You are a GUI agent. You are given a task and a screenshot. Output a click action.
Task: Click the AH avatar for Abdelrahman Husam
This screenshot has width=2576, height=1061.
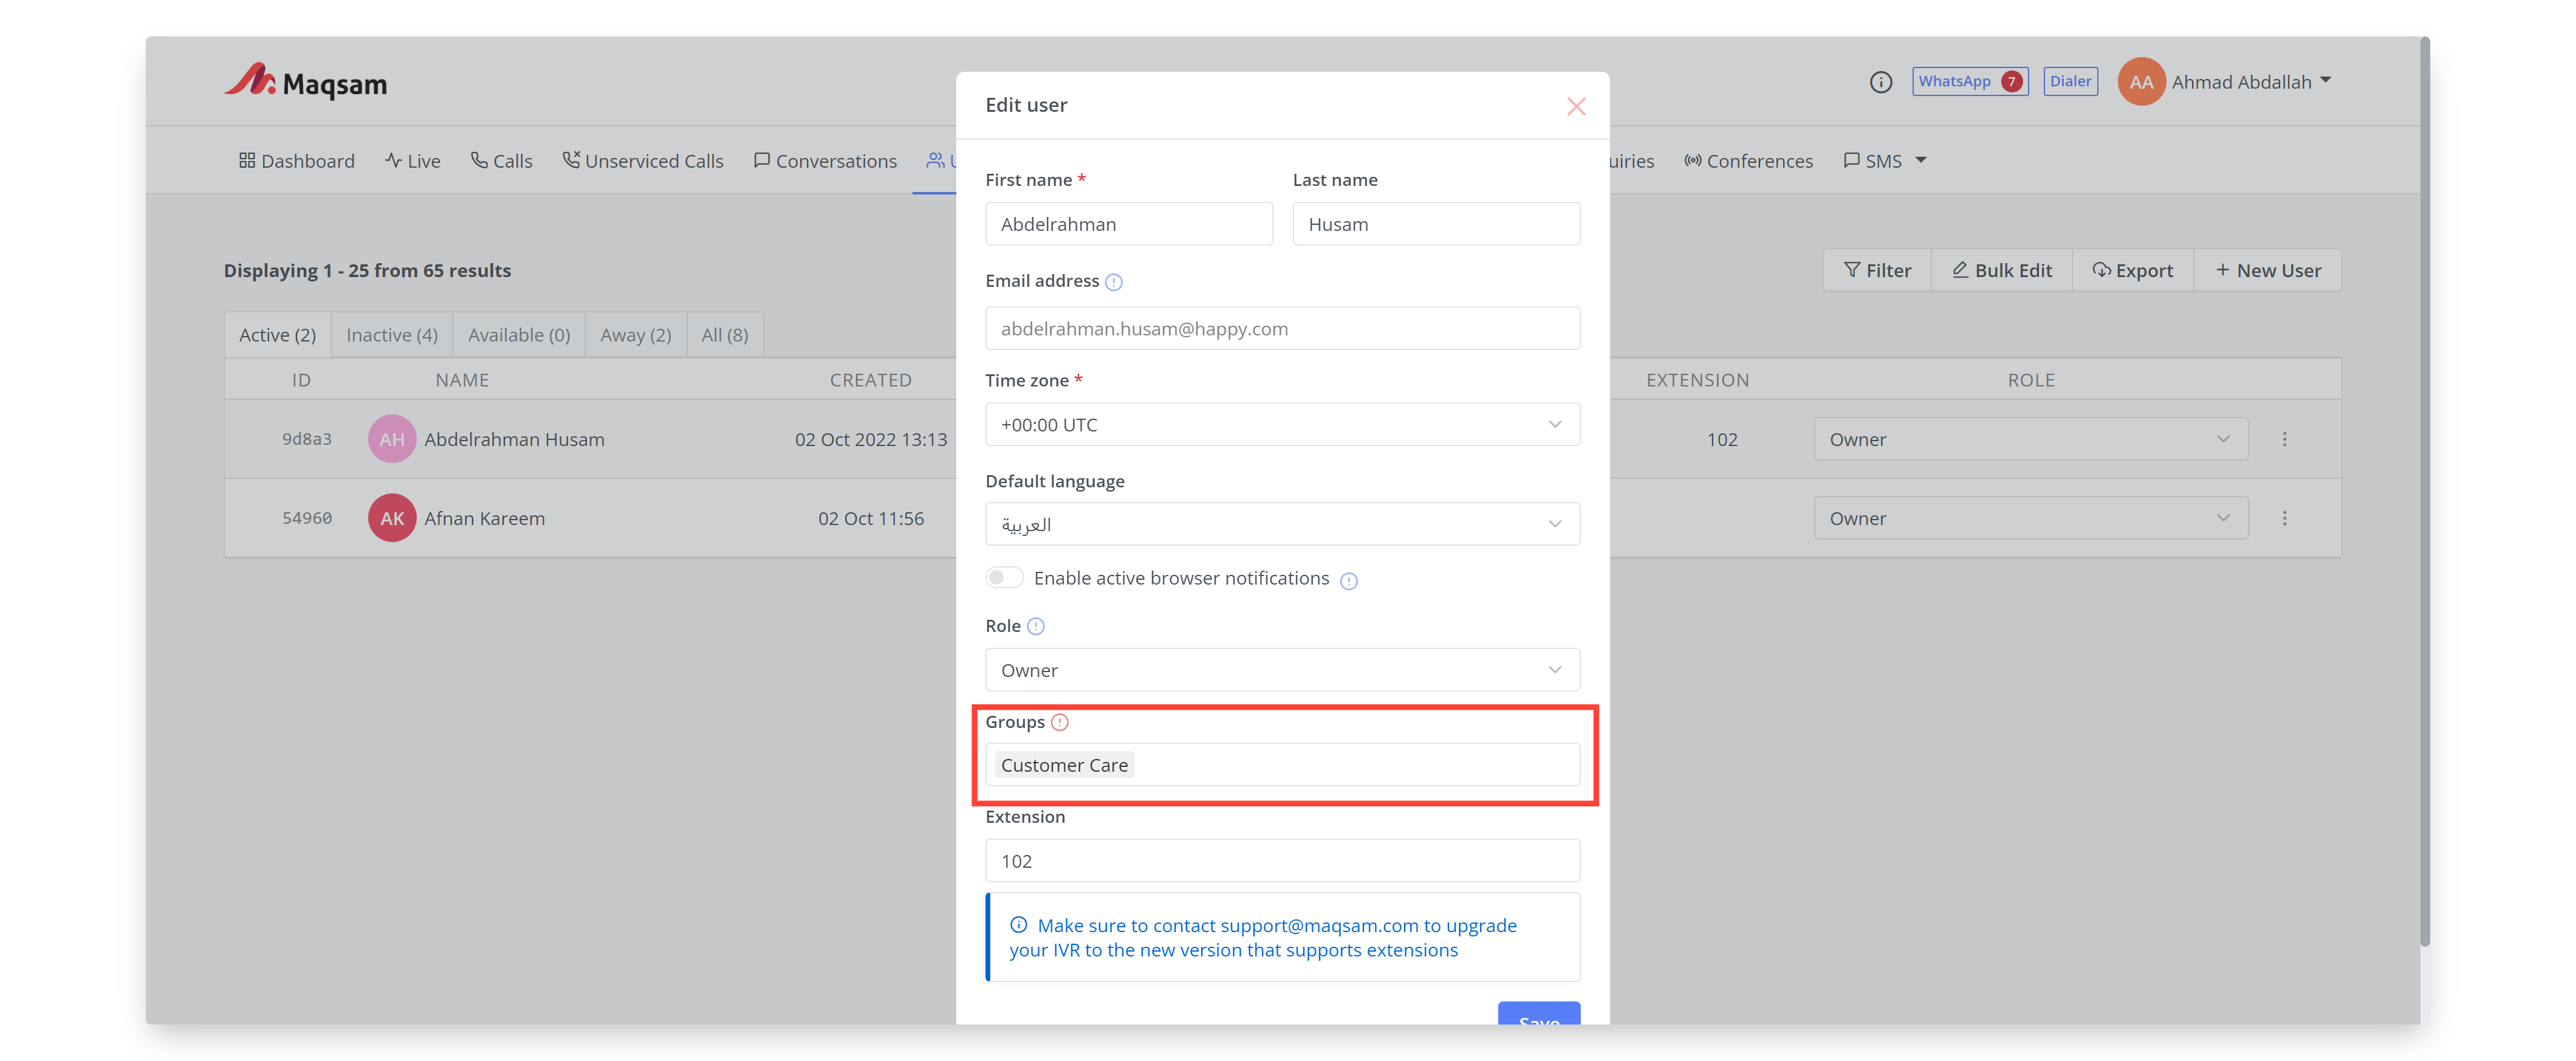(392, 439)
